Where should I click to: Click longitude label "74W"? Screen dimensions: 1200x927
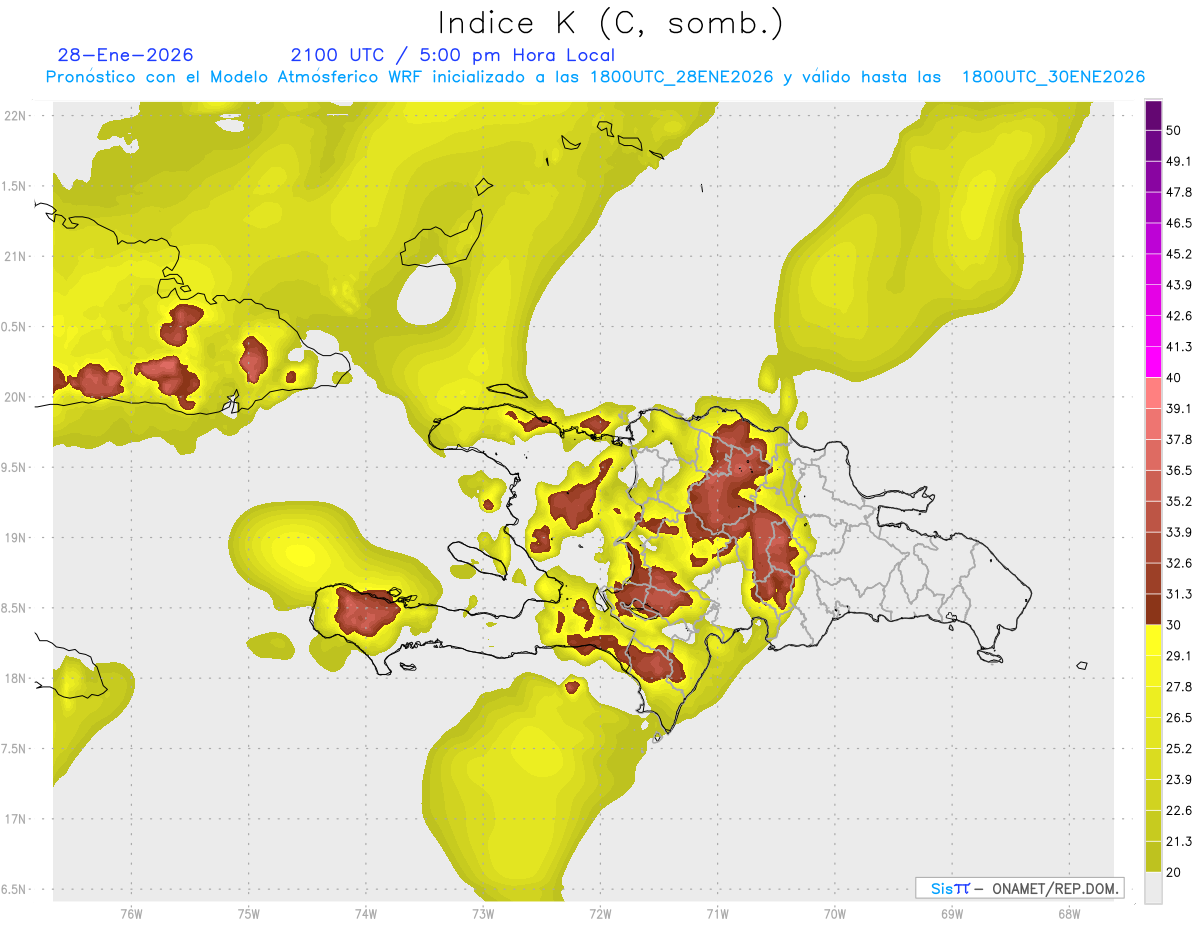point(365,914)
